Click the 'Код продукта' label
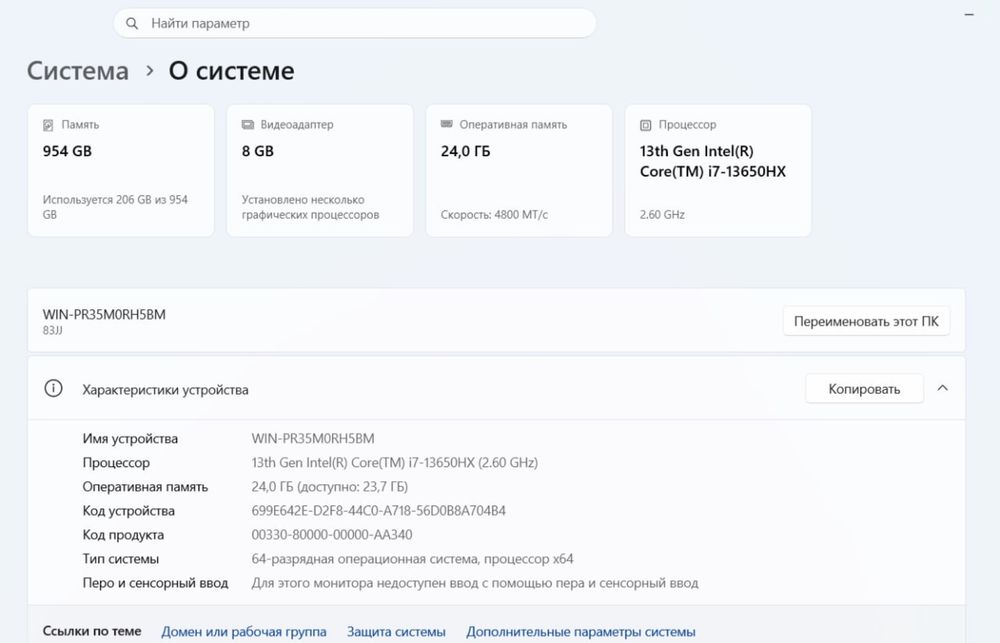Viewport: 1000px width, 643px height. click(123, 535)
